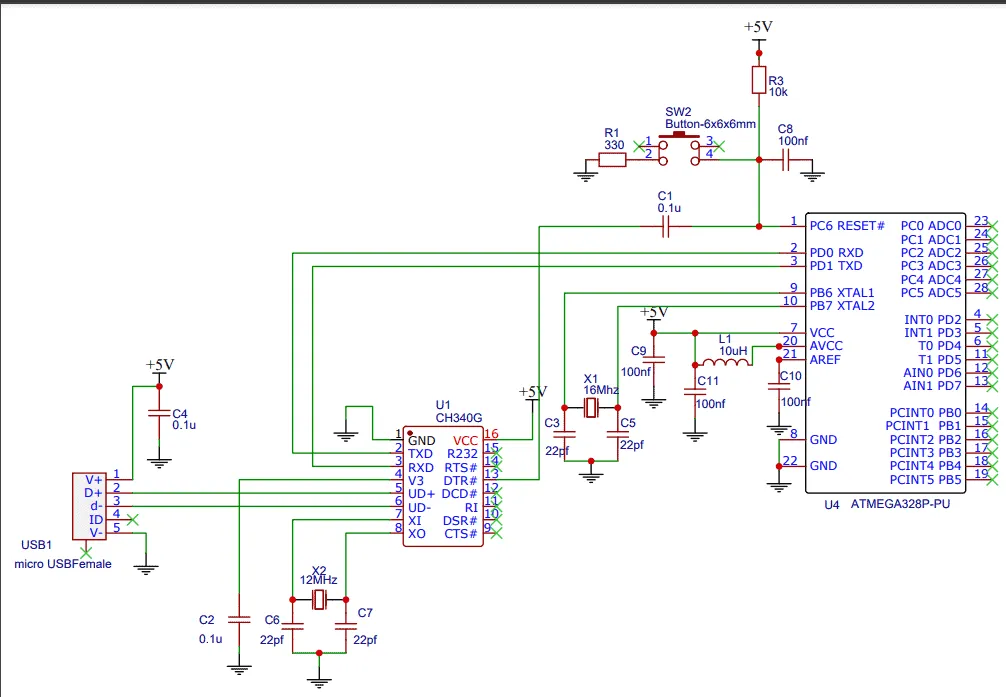The width and height of the screenshot is (1006, 697).
Task: Click the +5V power flag above R3
Action: pos(758,28)
